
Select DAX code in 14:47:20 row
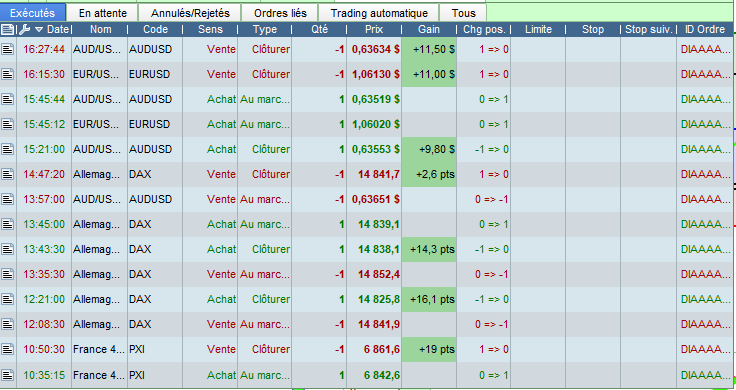pos(140,174)
